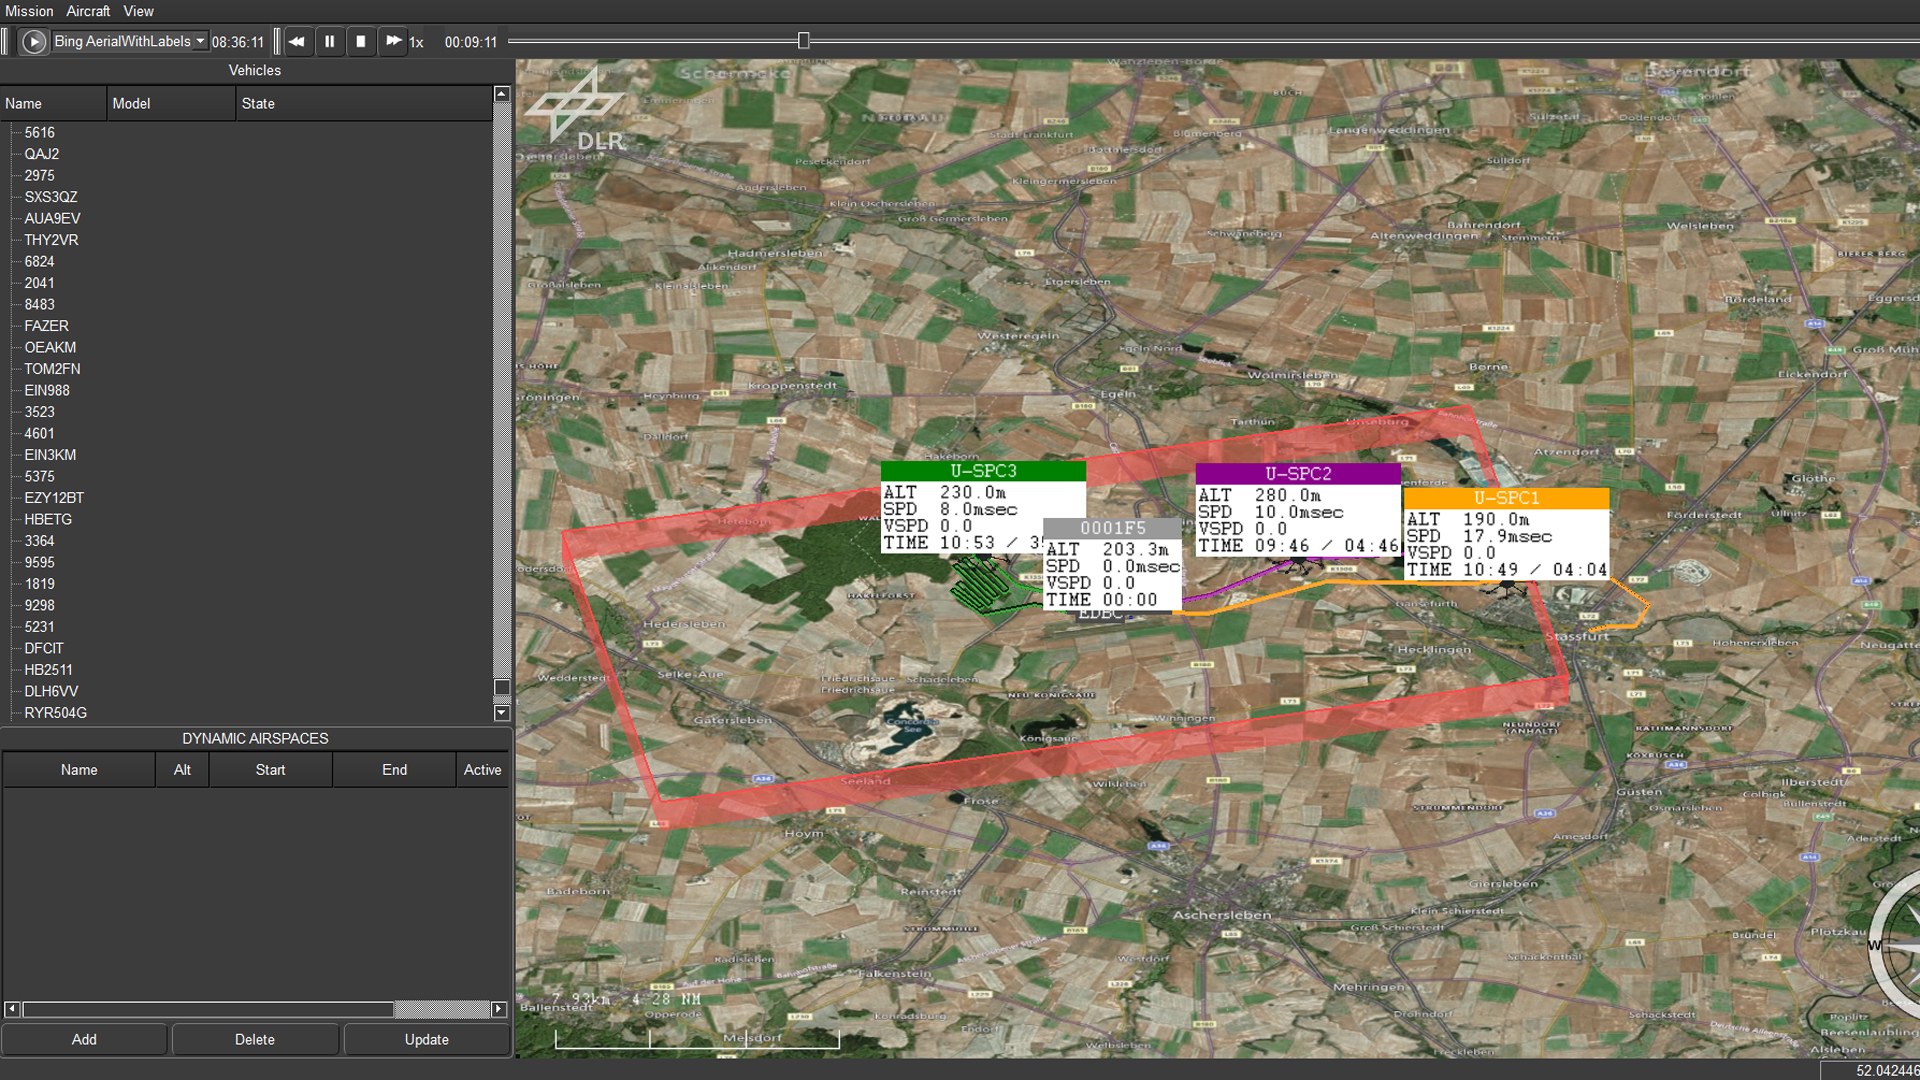Stop the simulation playback

click(361, 42)
